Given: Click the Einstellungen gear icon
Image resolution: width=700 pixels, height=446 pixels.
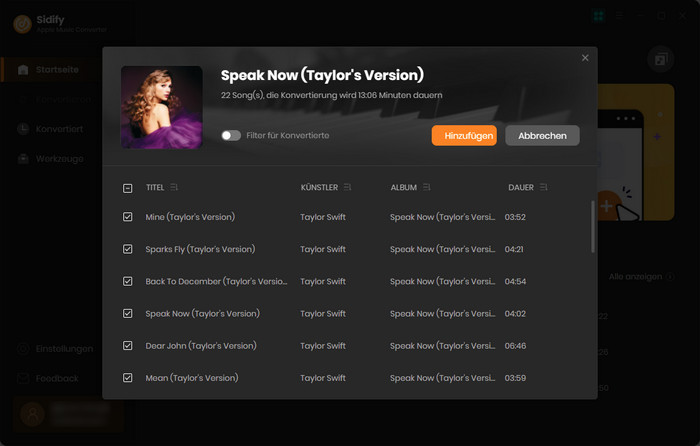Looking at the screenshot, I should coord(23,349).
